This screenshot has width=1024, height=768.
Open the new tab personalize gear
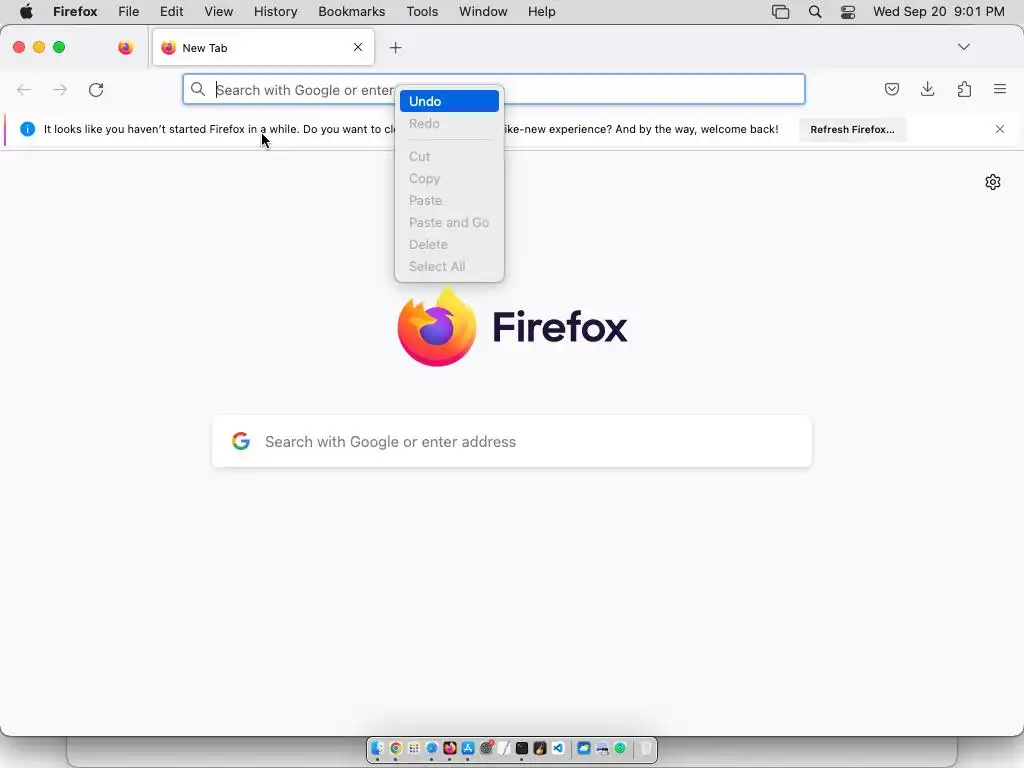click(993, 182)
